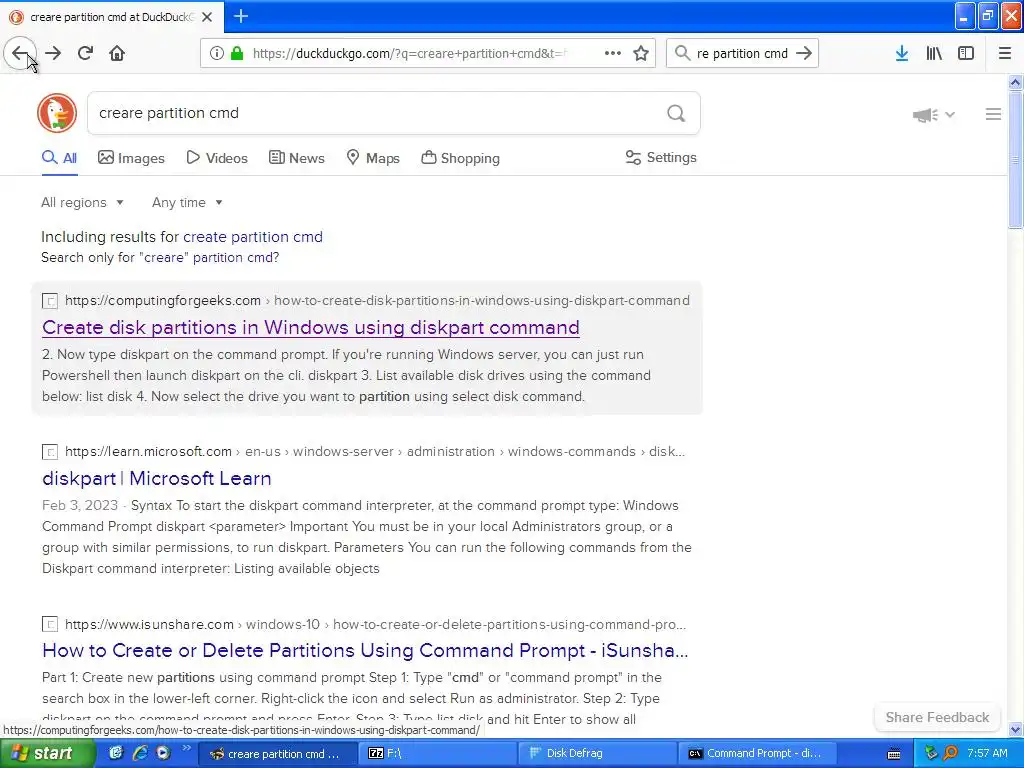Close the DuckDuckGo search tab
The image size is (1024, 768).
coord(207,17)
